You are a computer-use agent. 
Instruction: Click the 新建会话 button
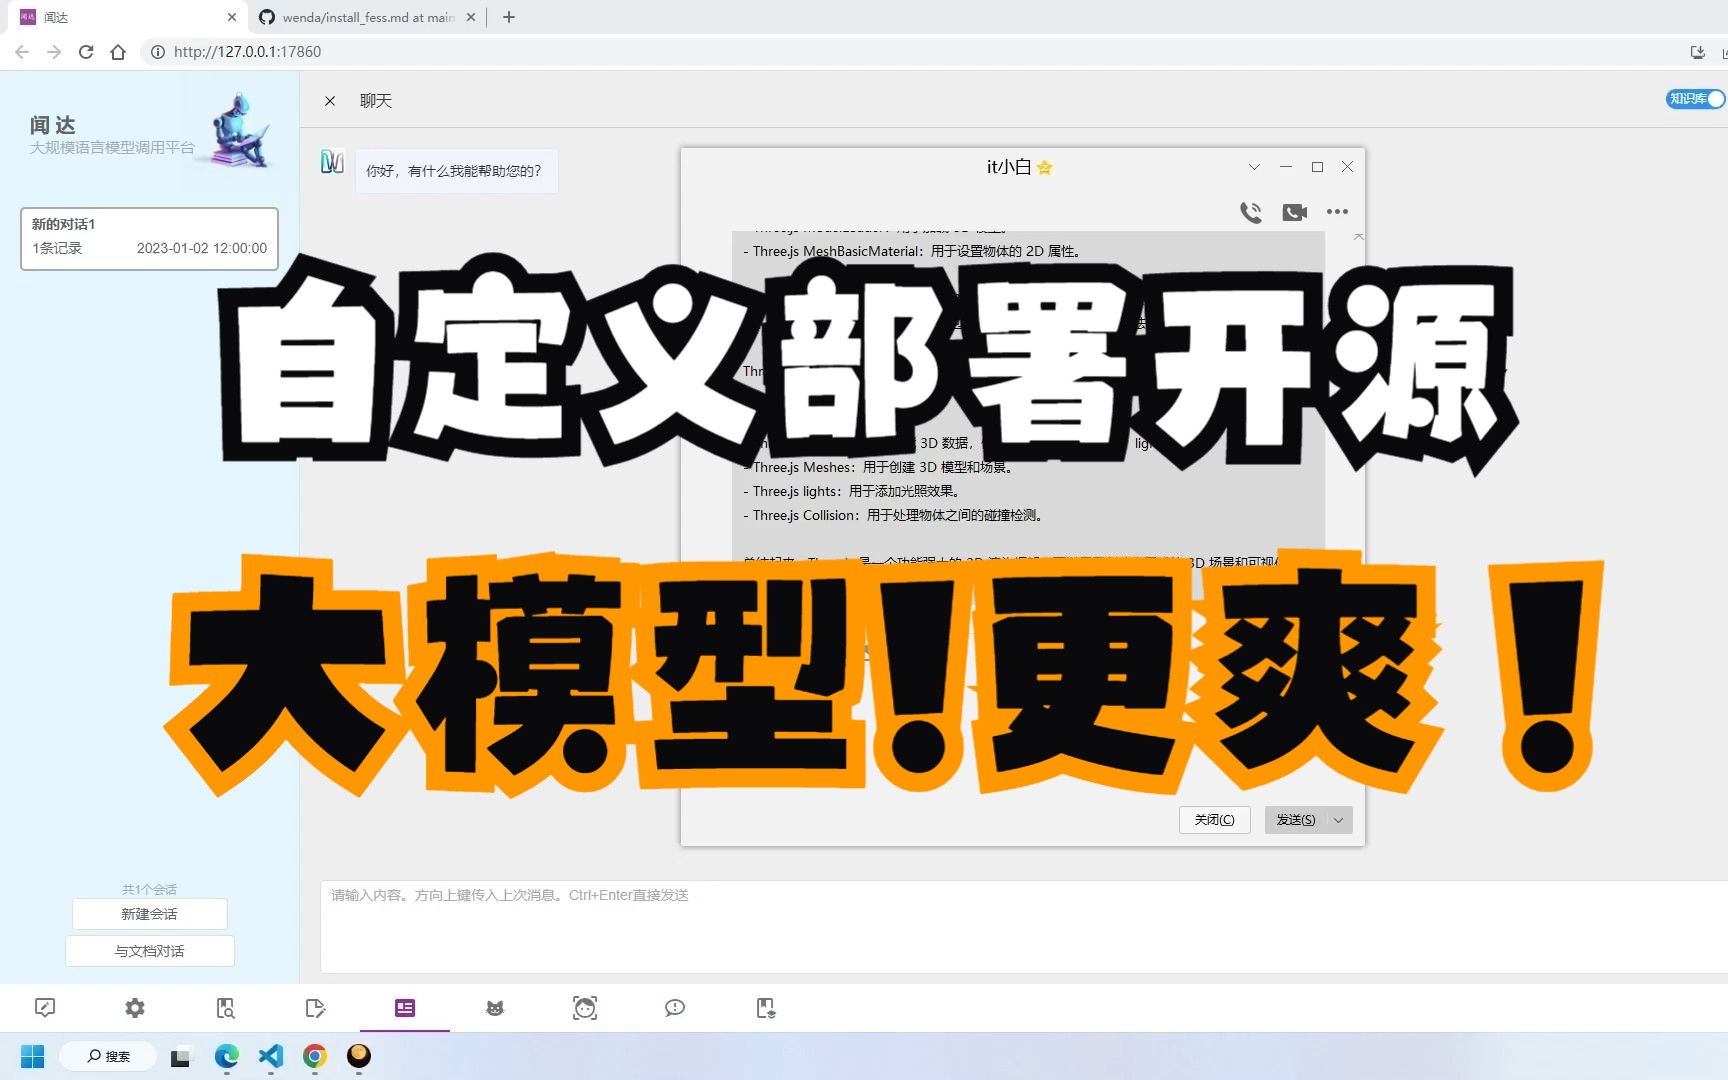(x=149, y=914)
